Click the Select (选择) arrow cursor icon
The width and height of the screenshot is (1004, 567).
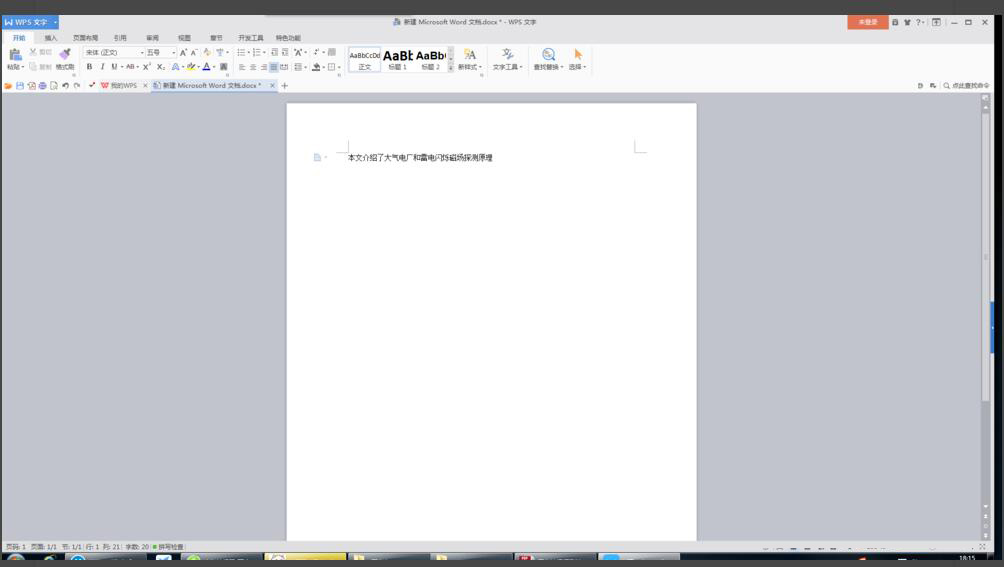coord(577,55)
